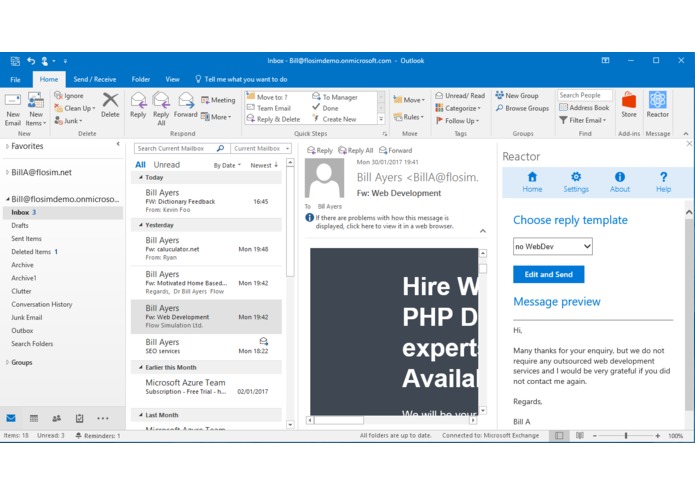This screenshot has height=494, width=695.
Task: Click the Normal view status bar icon
Action: click(x=559, y=436)
